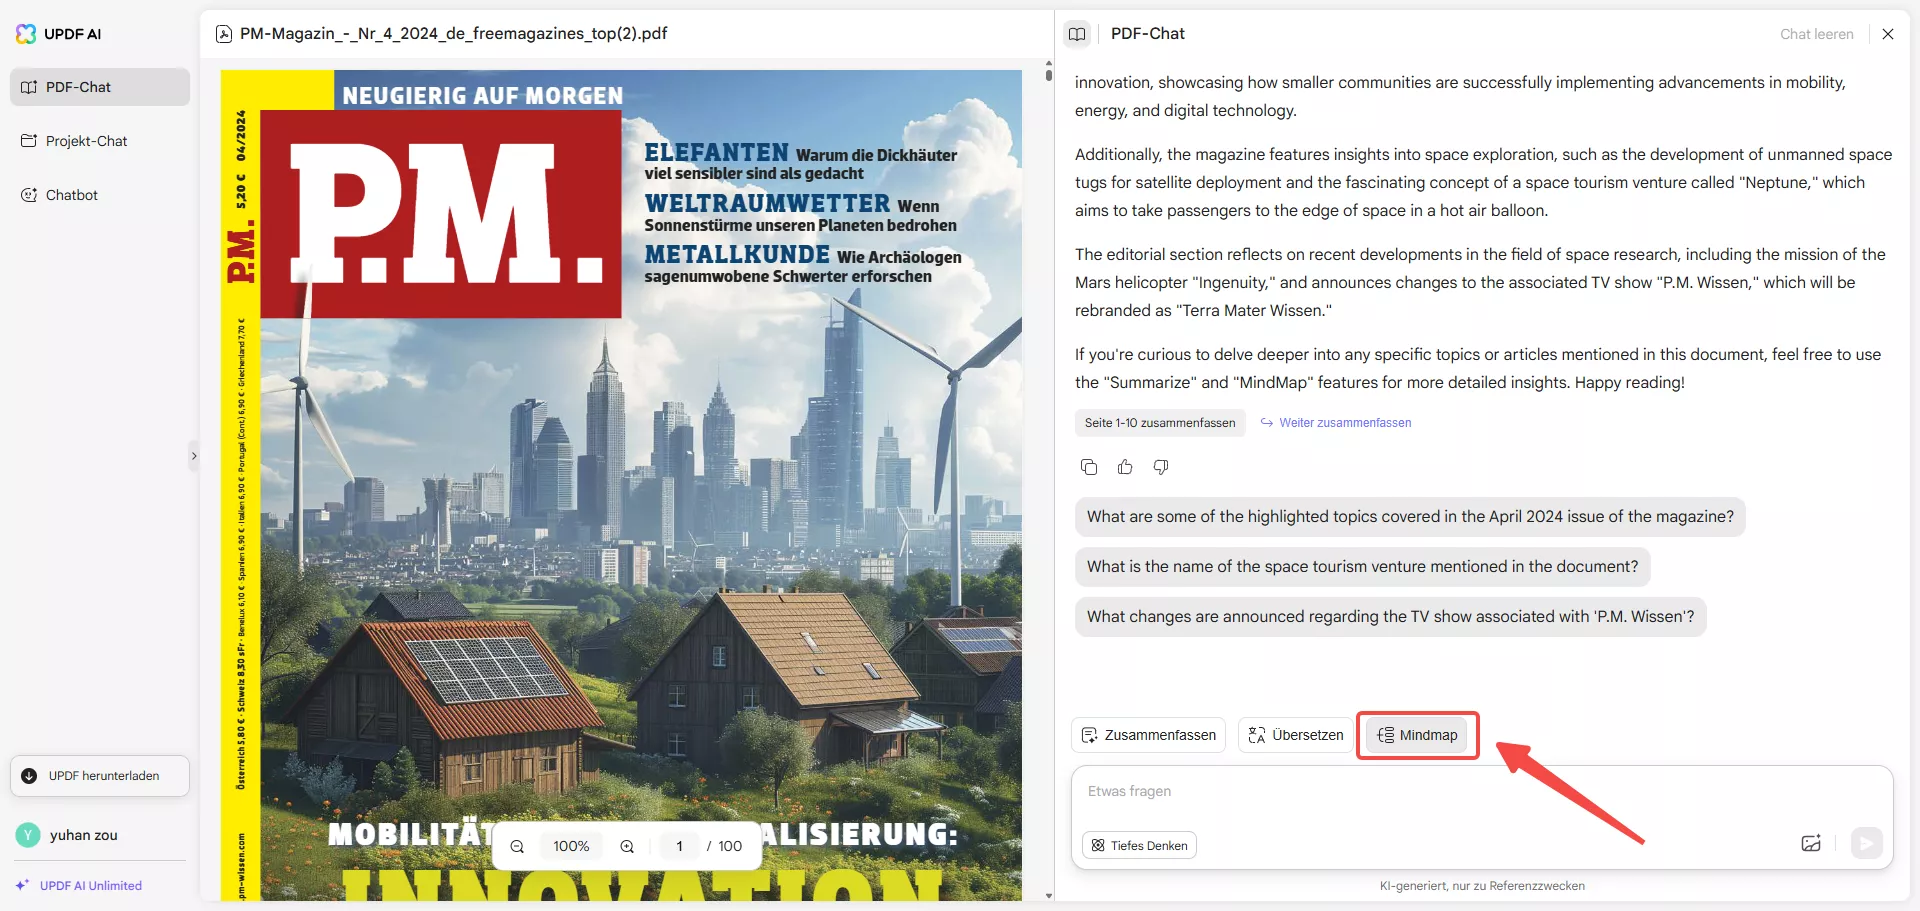This screenshot has height=911, width=1920.
Task: Click the yuhan zou user avatar
Action: [28, 835]
